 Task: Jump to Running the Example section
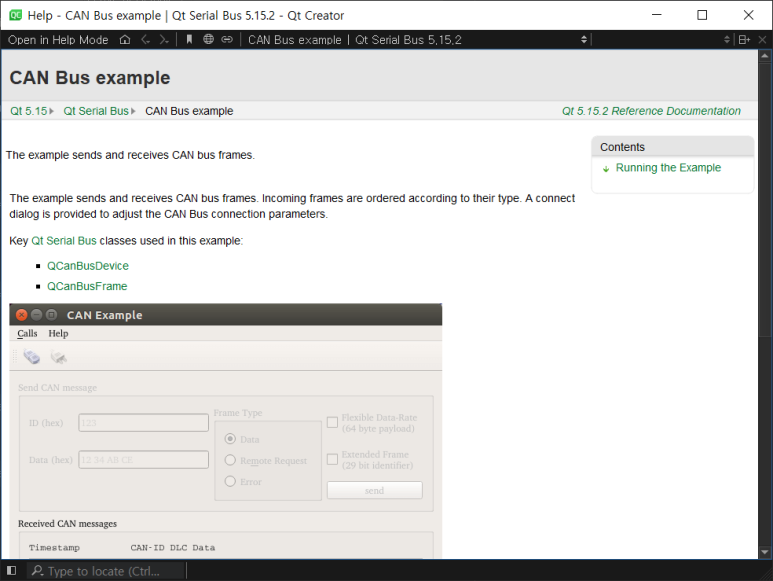[668, 168]
